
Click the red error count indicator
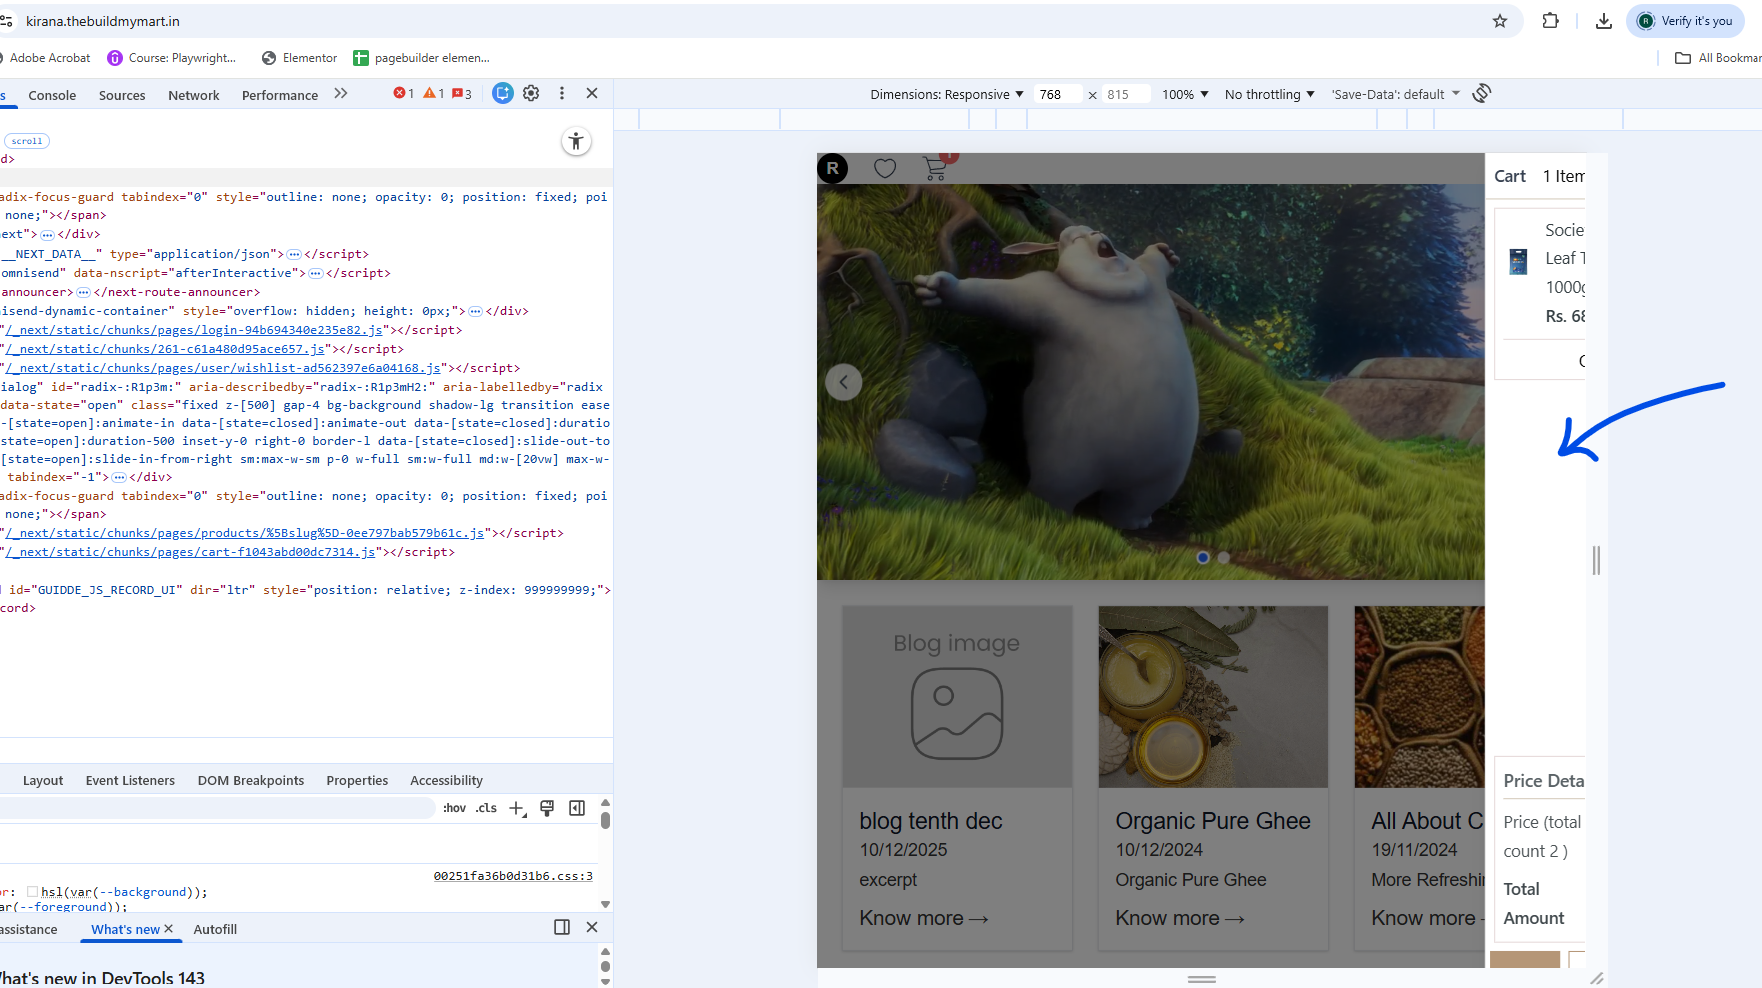coord(404,93)
